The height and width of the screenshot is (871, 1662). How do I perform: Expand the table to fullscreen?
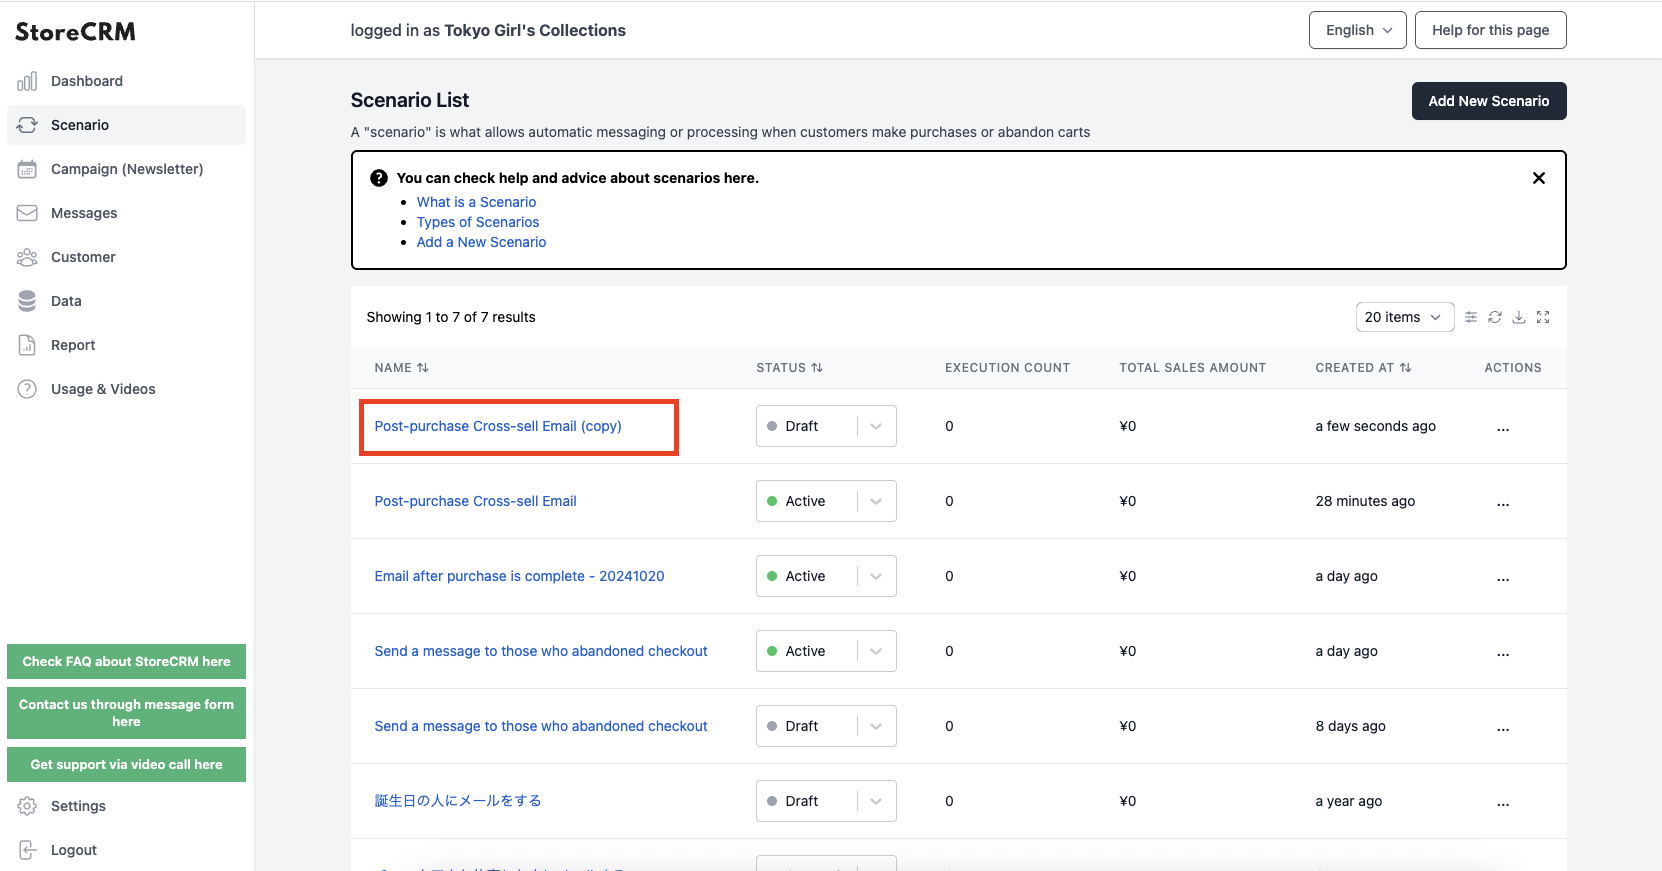[1543, 317]
